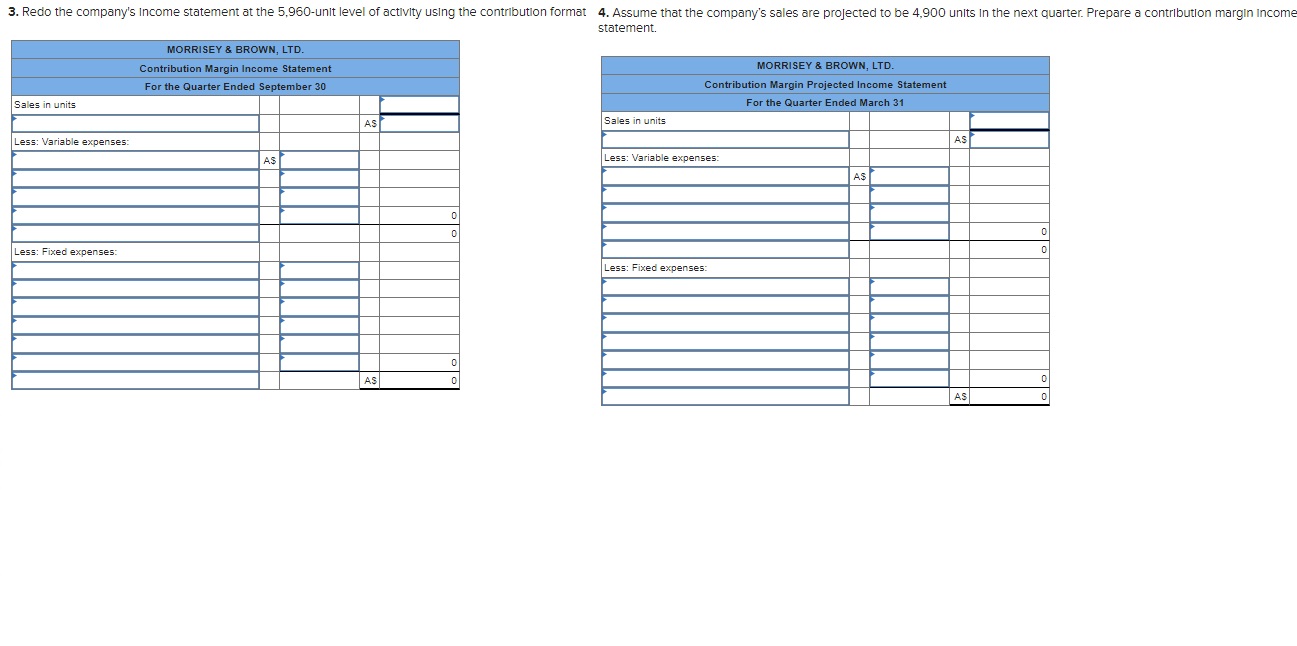Click "Less: Variable expenses:" label in March statement
This screenshot has height=646, width=1297.
tap(661, 158)
